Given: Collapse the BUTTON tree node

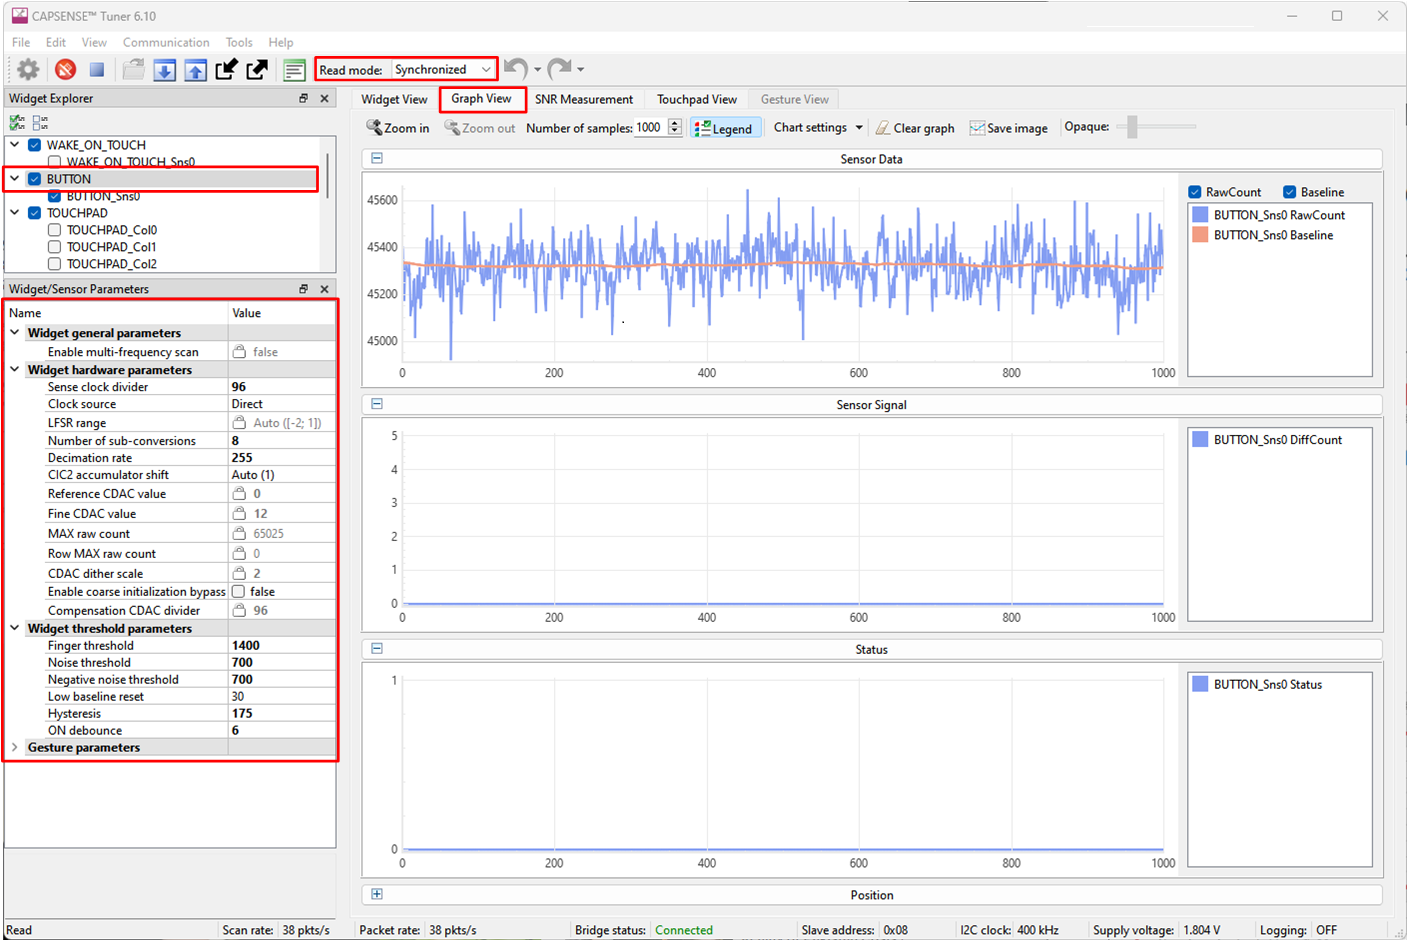Looking at the screenshot, I should [x=15, y=179].
